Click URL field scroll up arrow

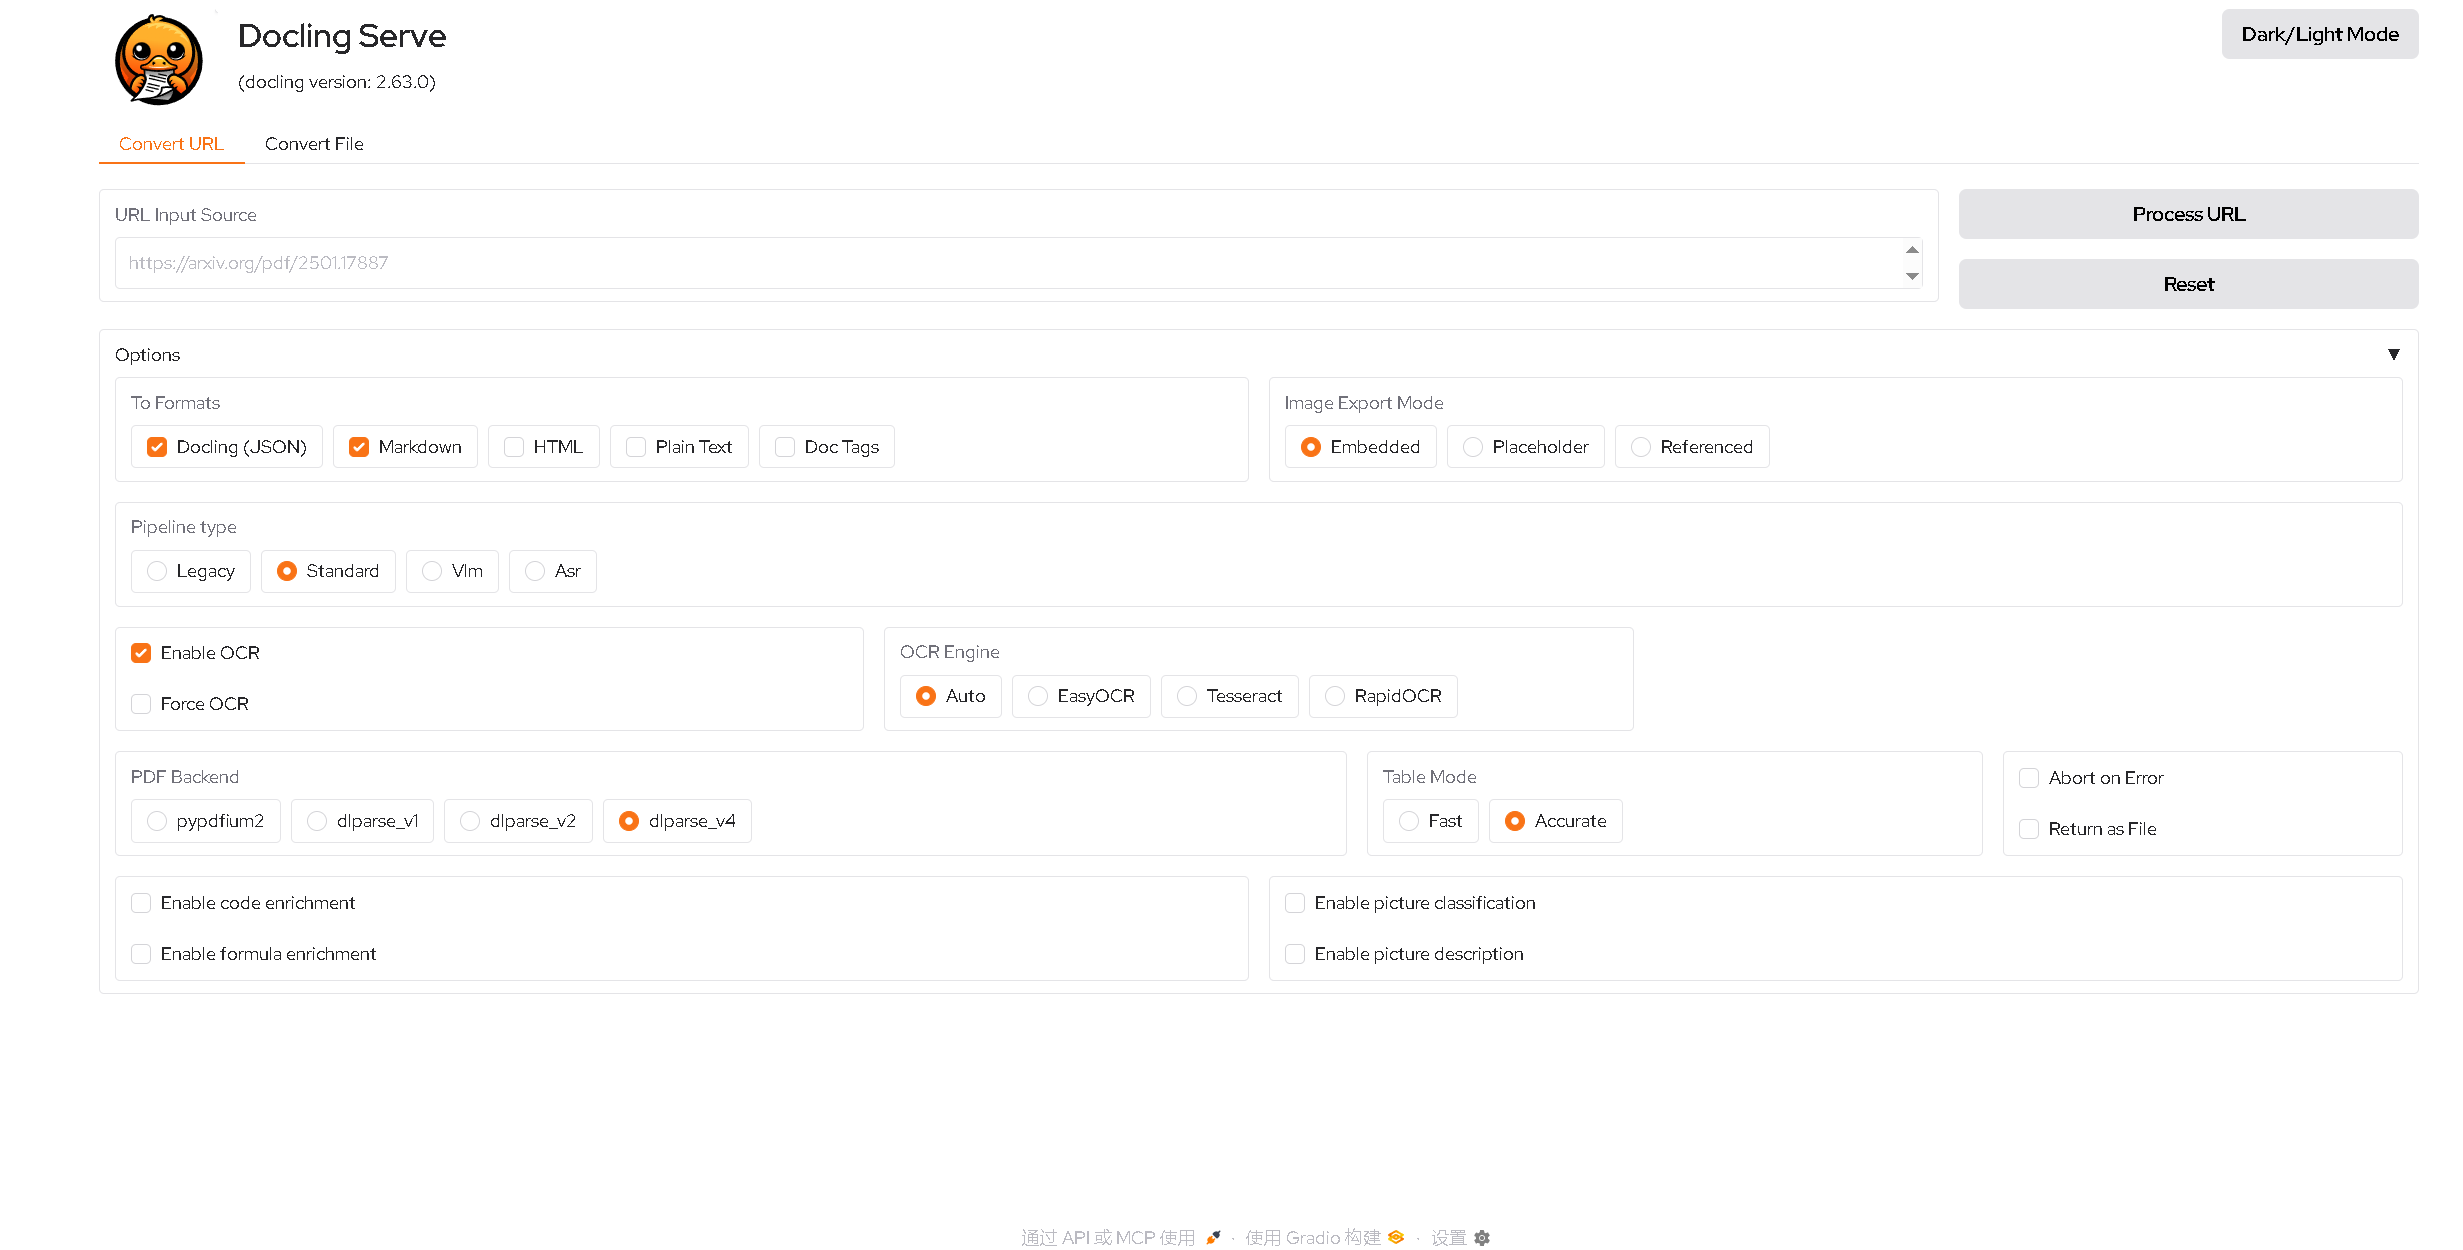click(1912, 250)
